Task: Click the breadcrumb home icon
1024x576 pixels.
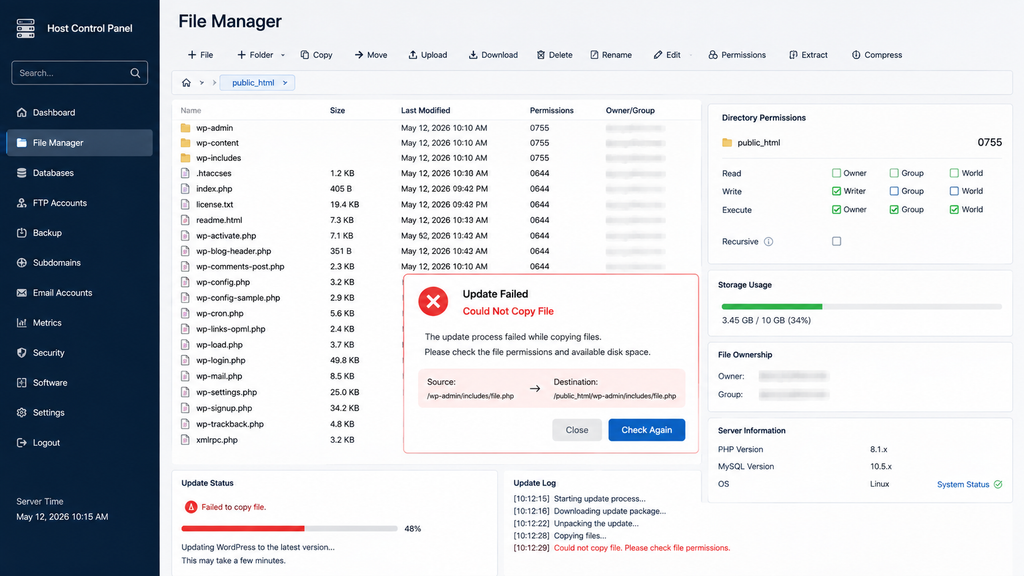Action: (186, 83)
